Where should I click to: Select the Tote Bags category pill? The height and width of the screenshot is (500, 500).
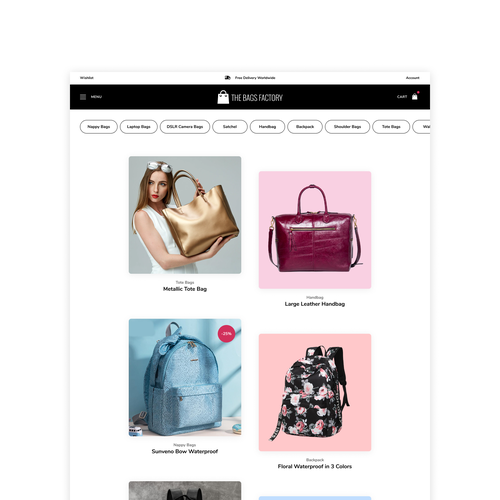pos(391,127)
